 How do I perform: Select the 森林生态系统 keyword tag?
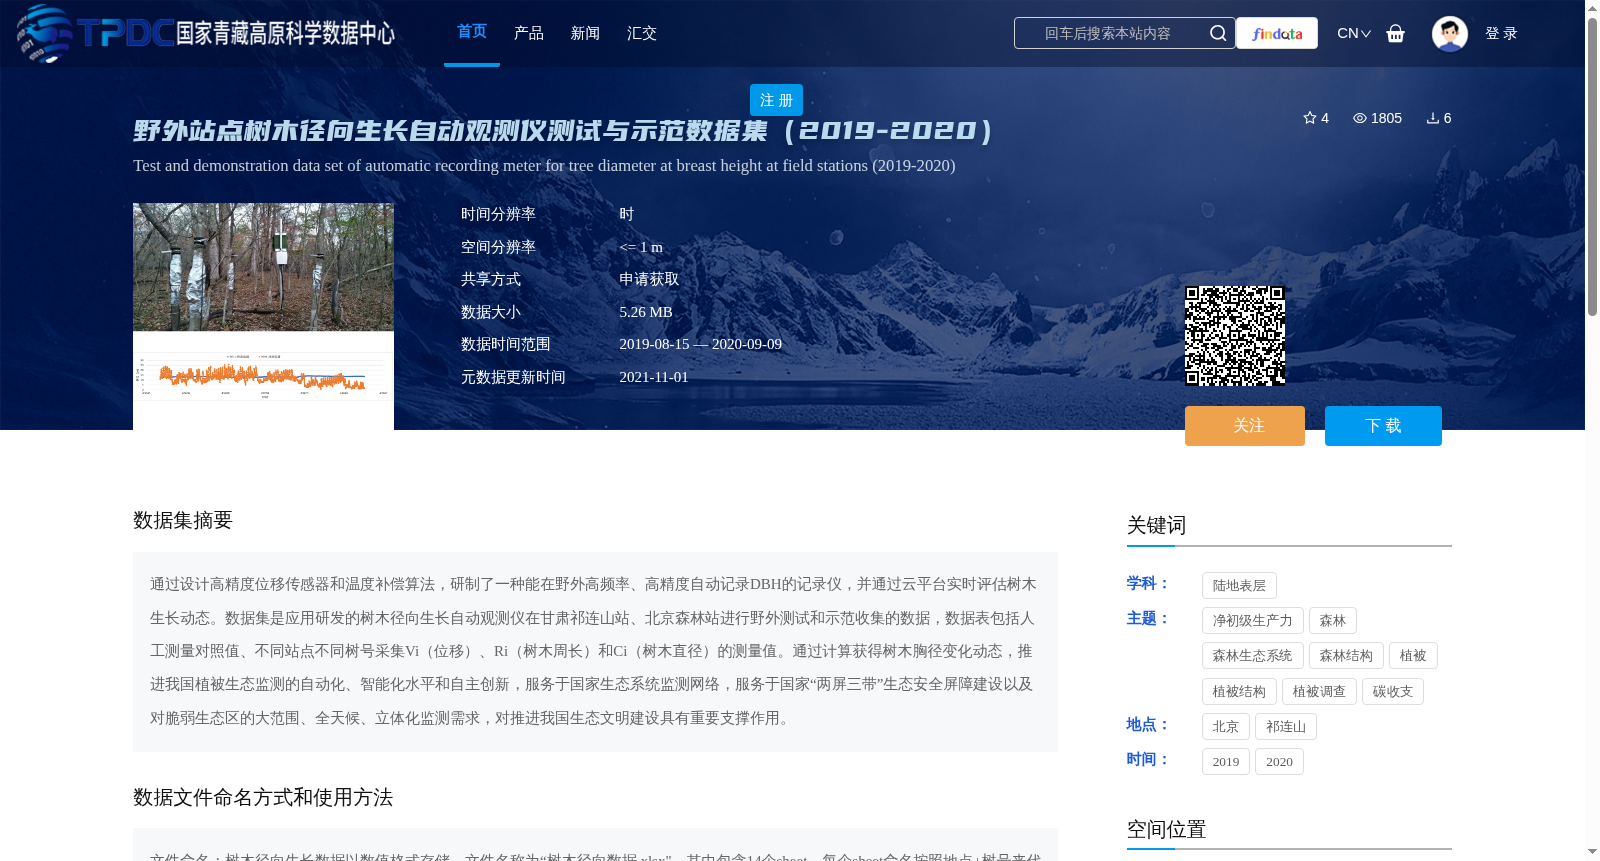point(1253,656)
